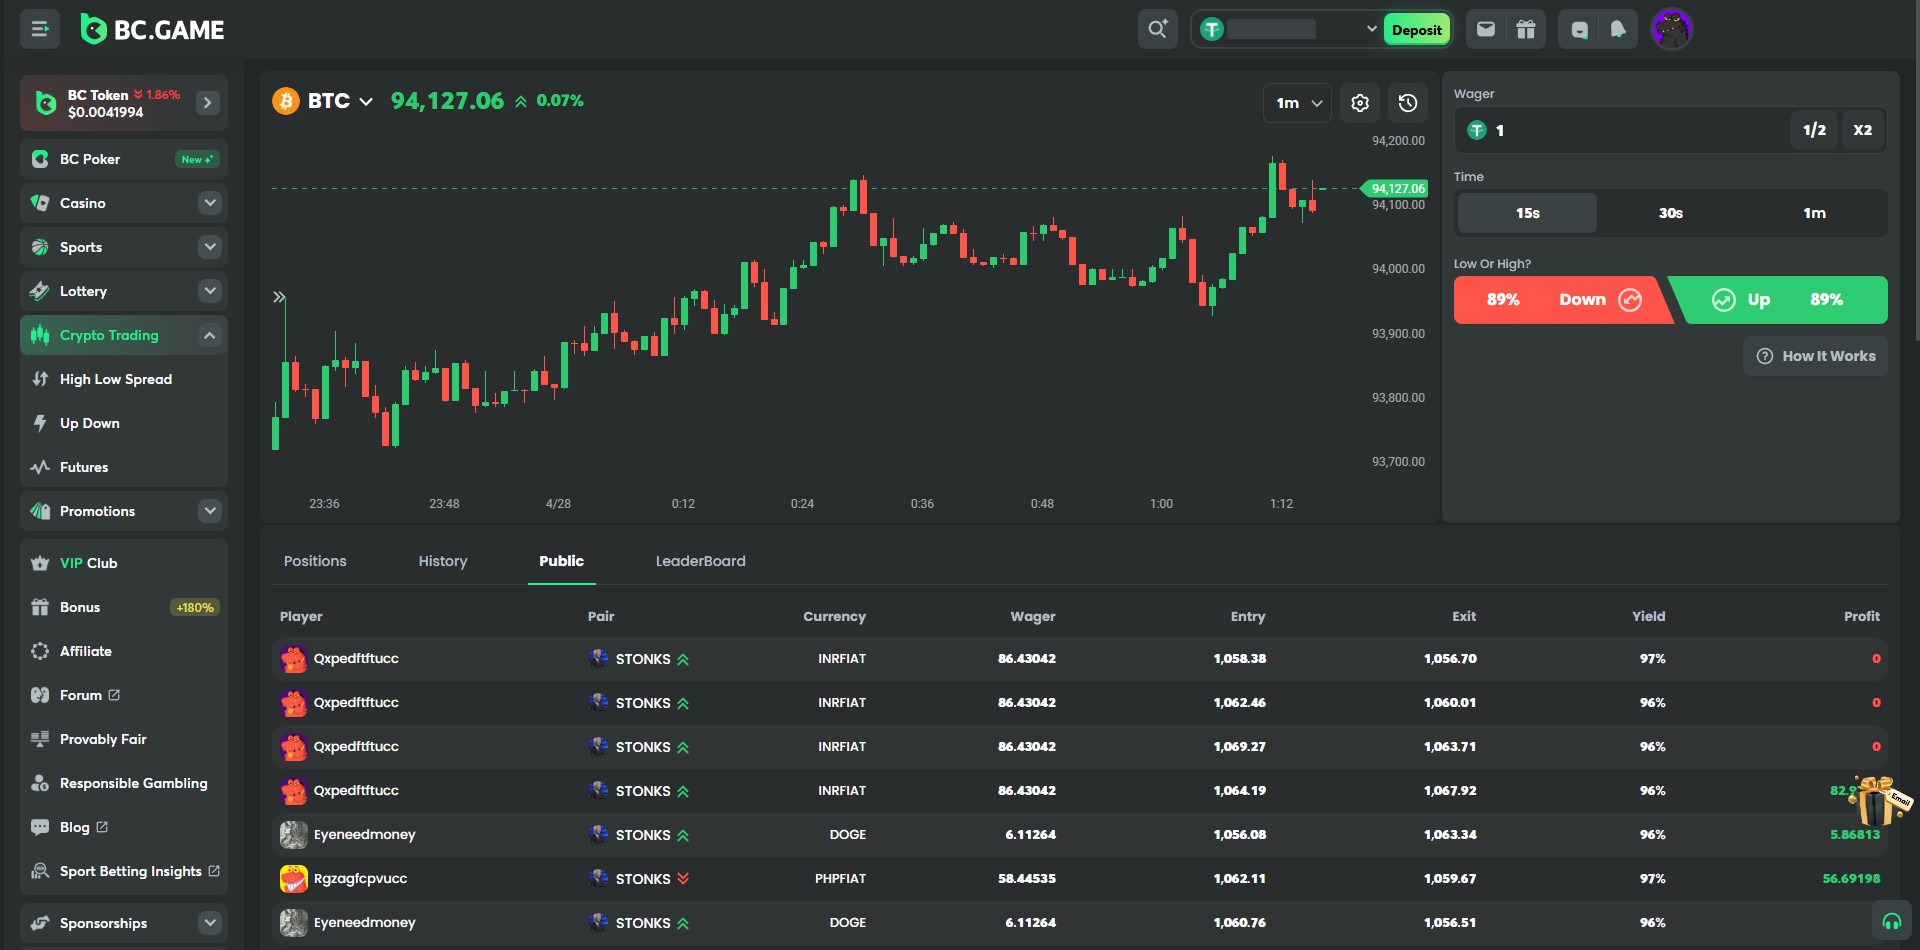Image resolution: width=1920 pixels, height=950 pixels.
Task: Bet Down at 89%
Action: [x=1563, y=300]
